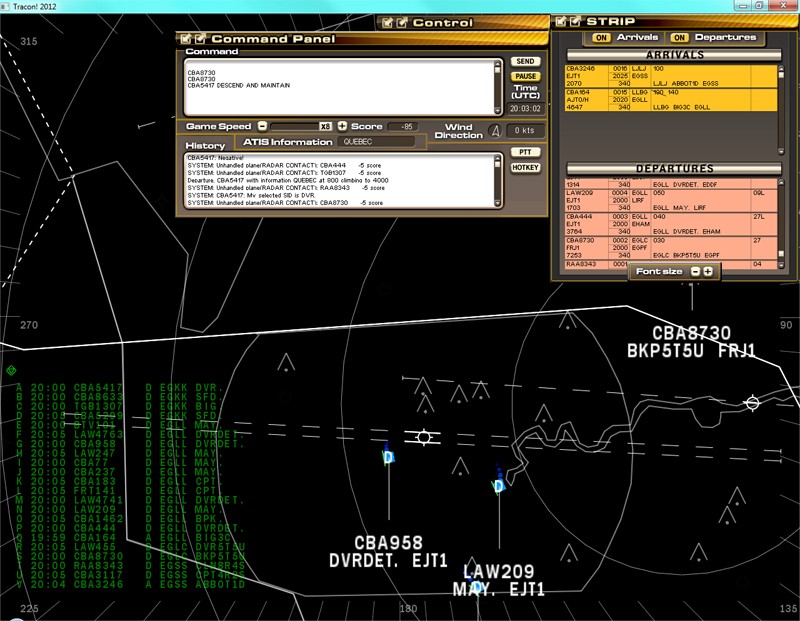
Task: Click the left title-bar icon on Command Panel
Action: (x=187, y=37)
